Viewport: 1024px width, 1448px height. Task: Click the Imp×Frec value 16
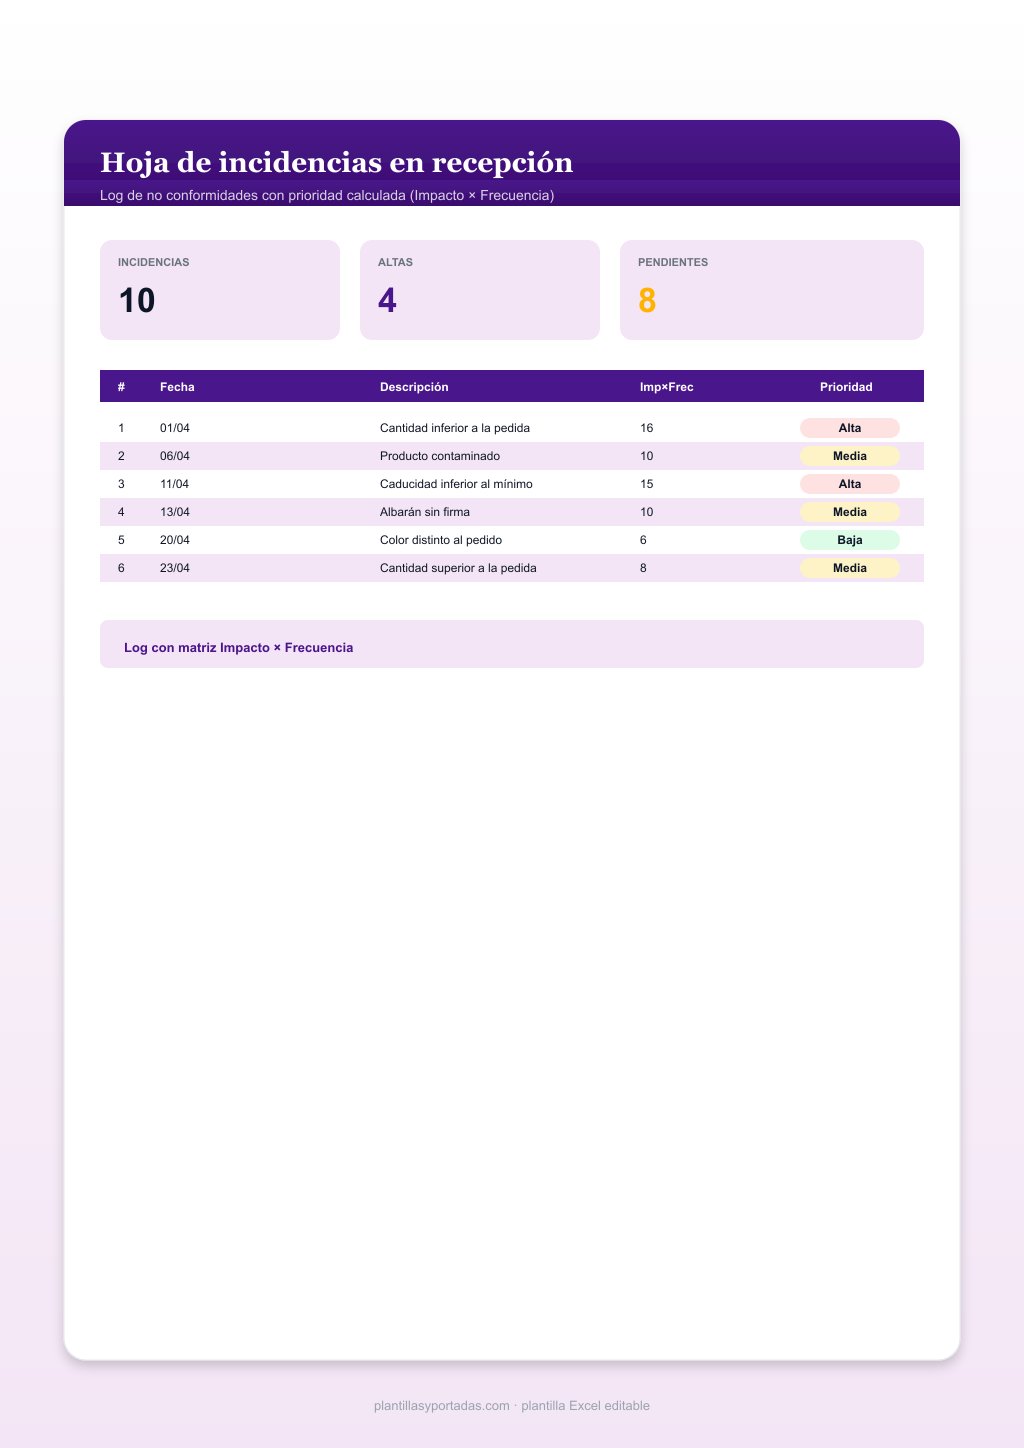[647, 428]
